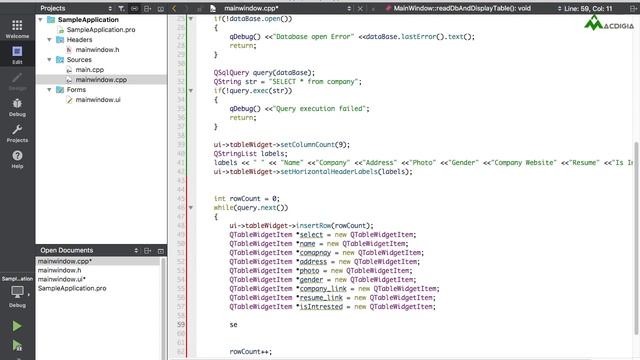The width and height of the screenshot is (640, 360).
Task: Open the mainwindow.cpp file selector dropdown
Action: tap(349, 8)
